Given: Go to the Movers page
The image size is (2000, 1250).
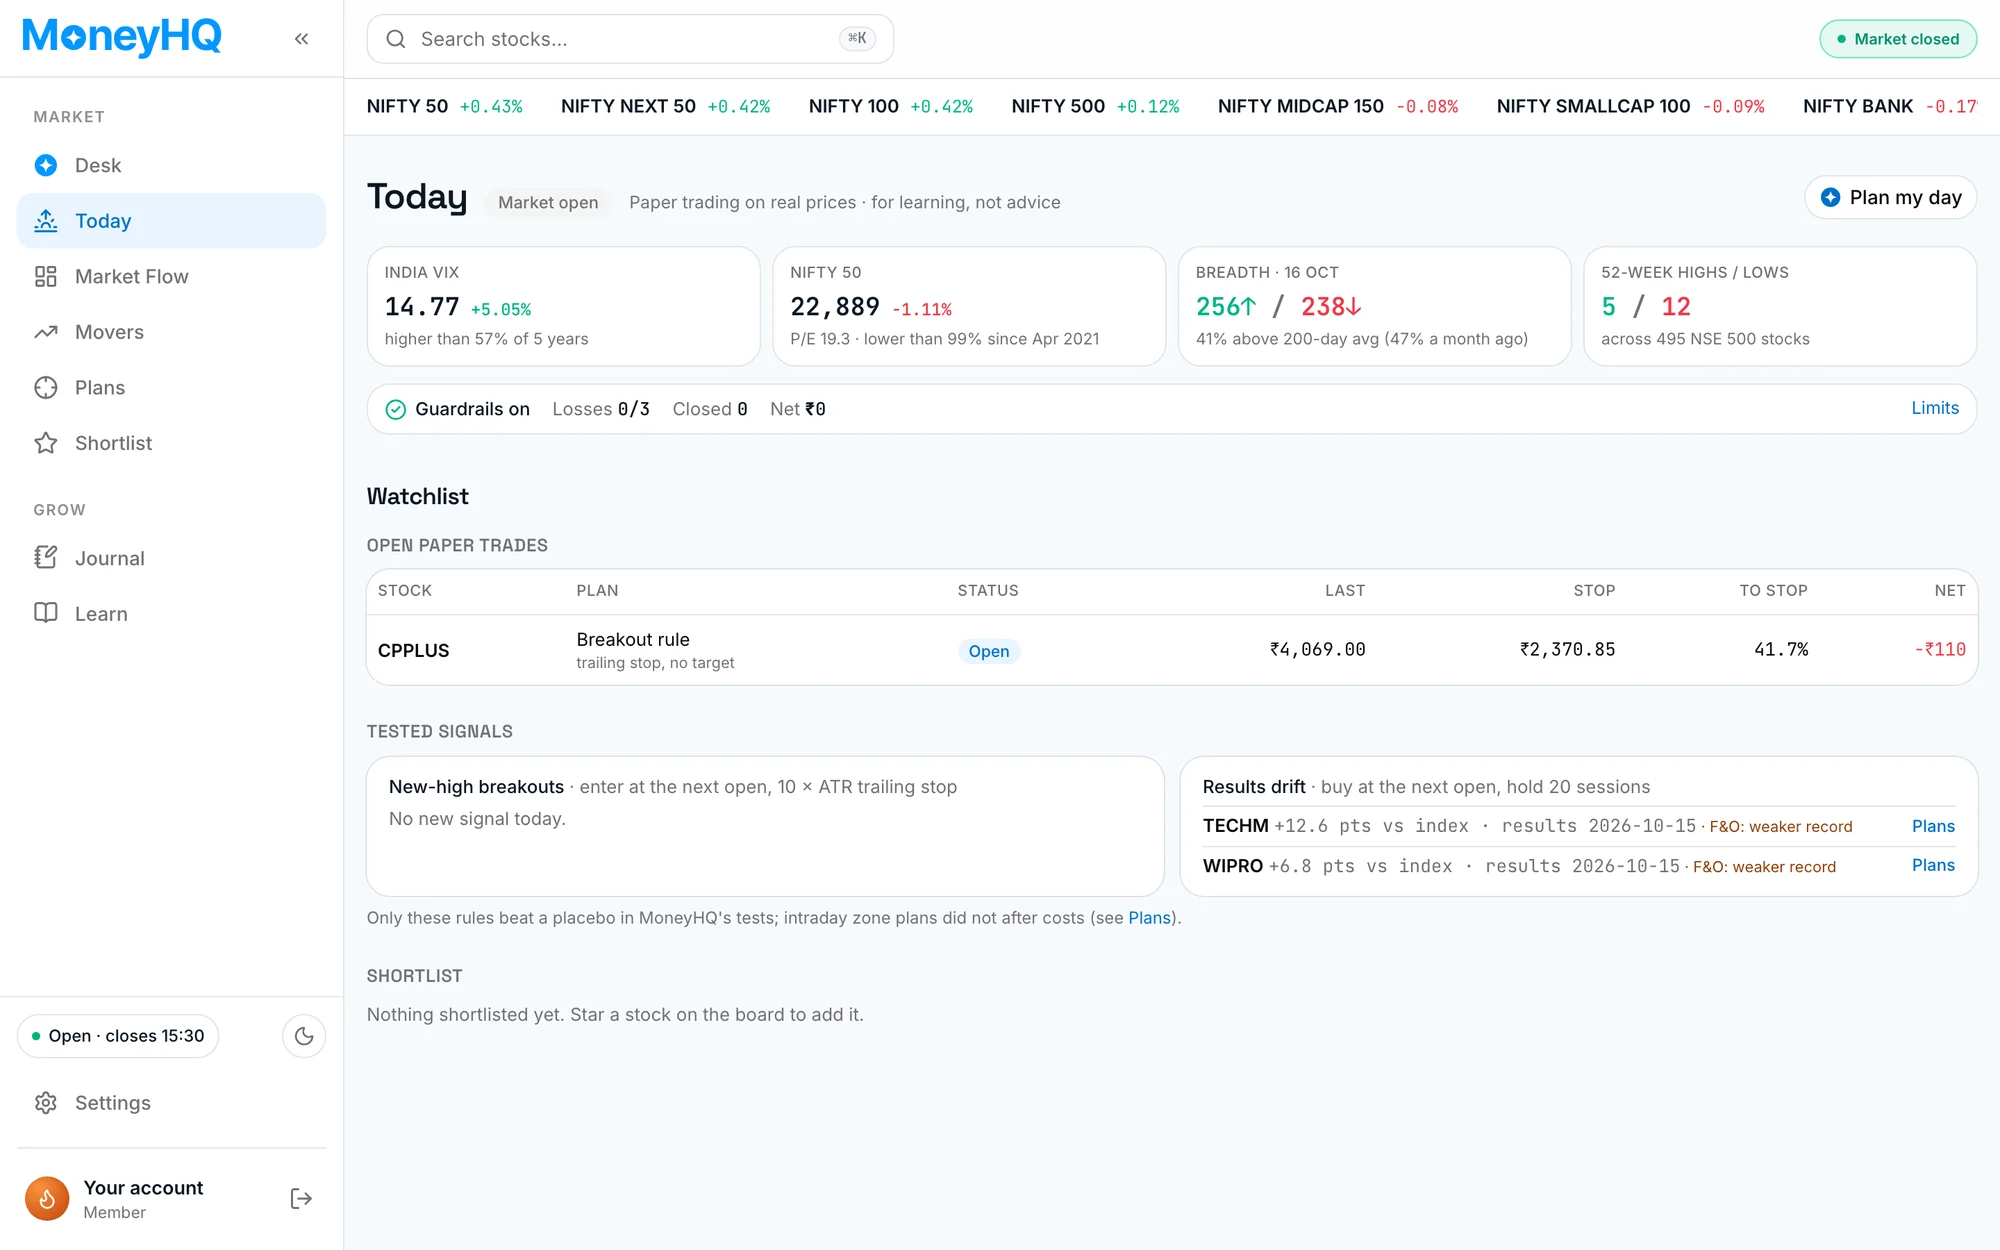Looking at the screenshot, I should click(171, 332).
